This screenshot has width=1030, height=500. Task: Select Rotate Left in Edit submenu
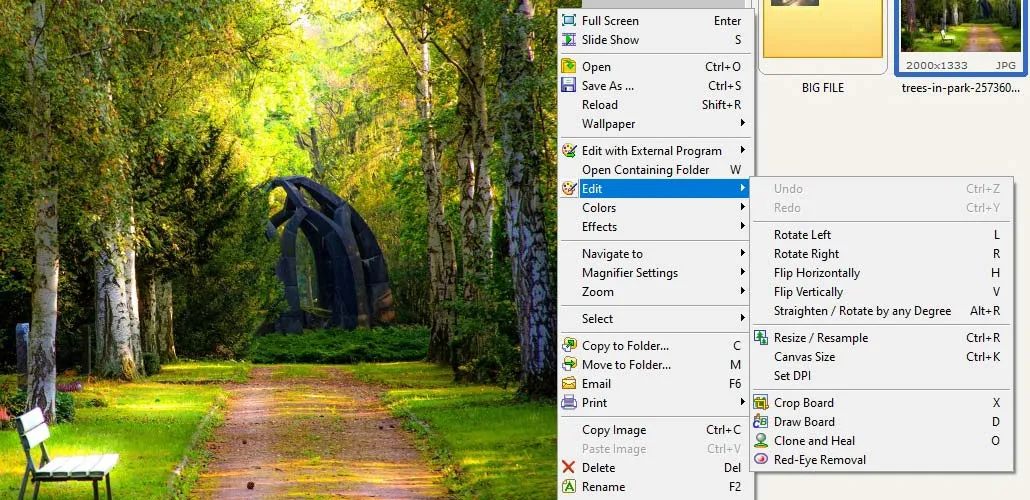point(881,235)
